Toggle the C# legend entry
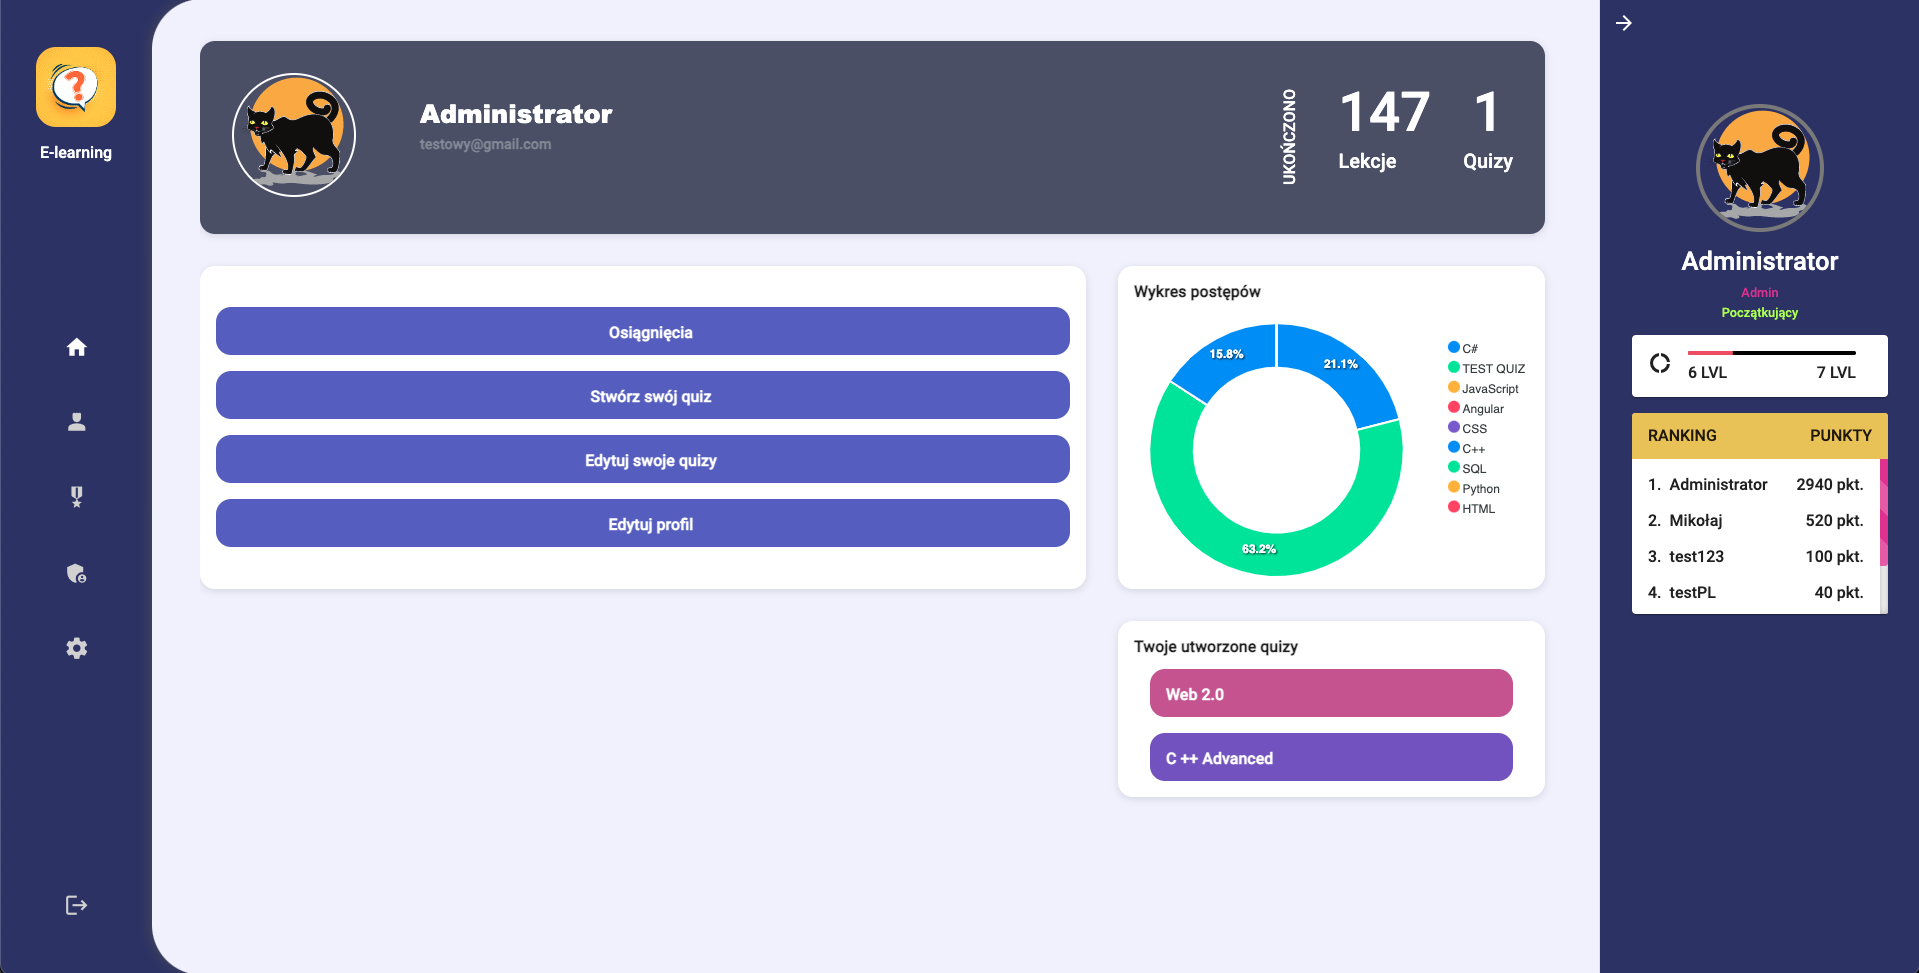This screenshot has width=1919, height=973. (x=1468, y=348)
